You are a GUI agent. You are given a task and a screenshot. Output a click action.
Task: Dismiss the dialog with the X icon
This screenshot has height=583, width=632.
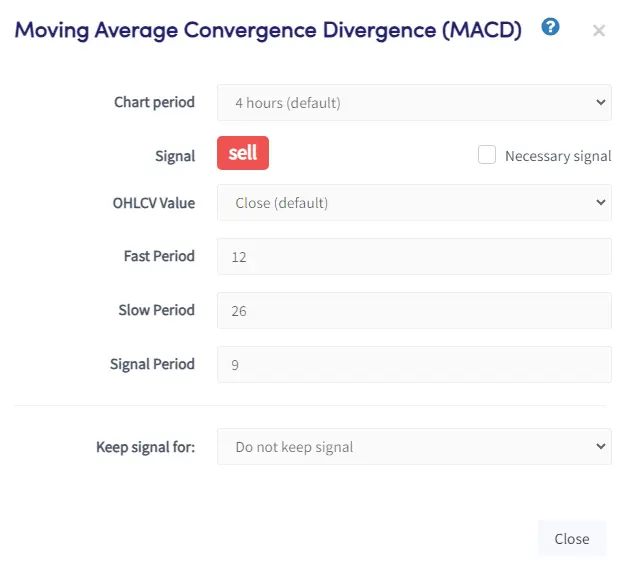coord(599,31)
